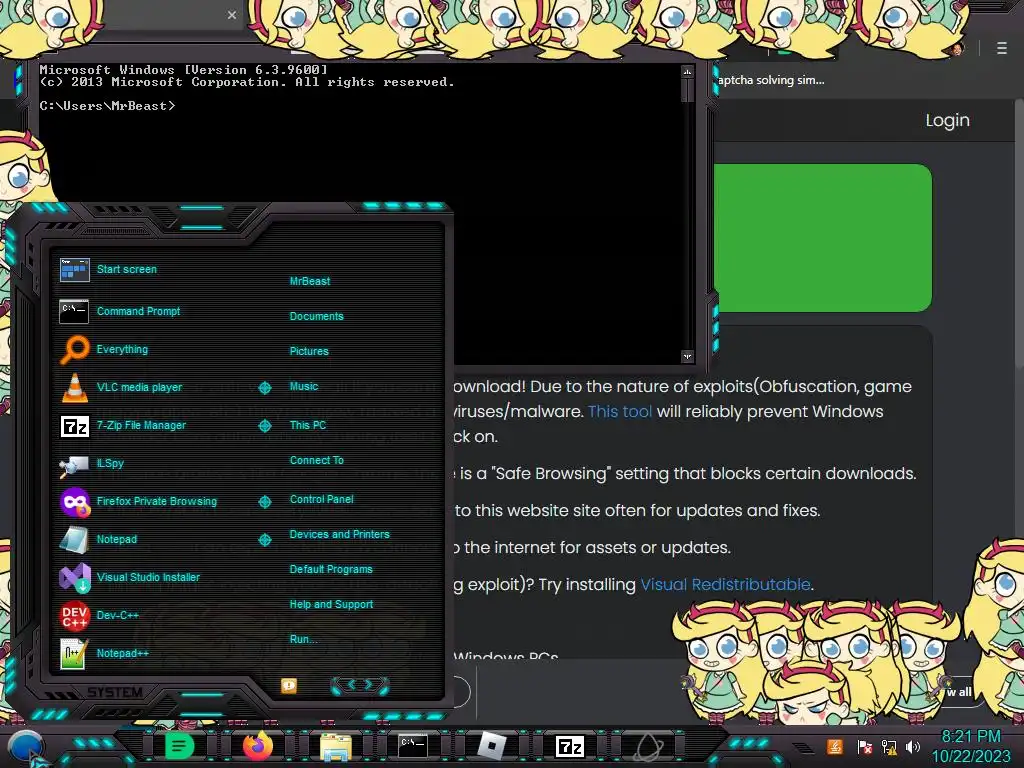The image size is (1024, 768).
Task: Launch VLC media player
Action: pos(121,387)
